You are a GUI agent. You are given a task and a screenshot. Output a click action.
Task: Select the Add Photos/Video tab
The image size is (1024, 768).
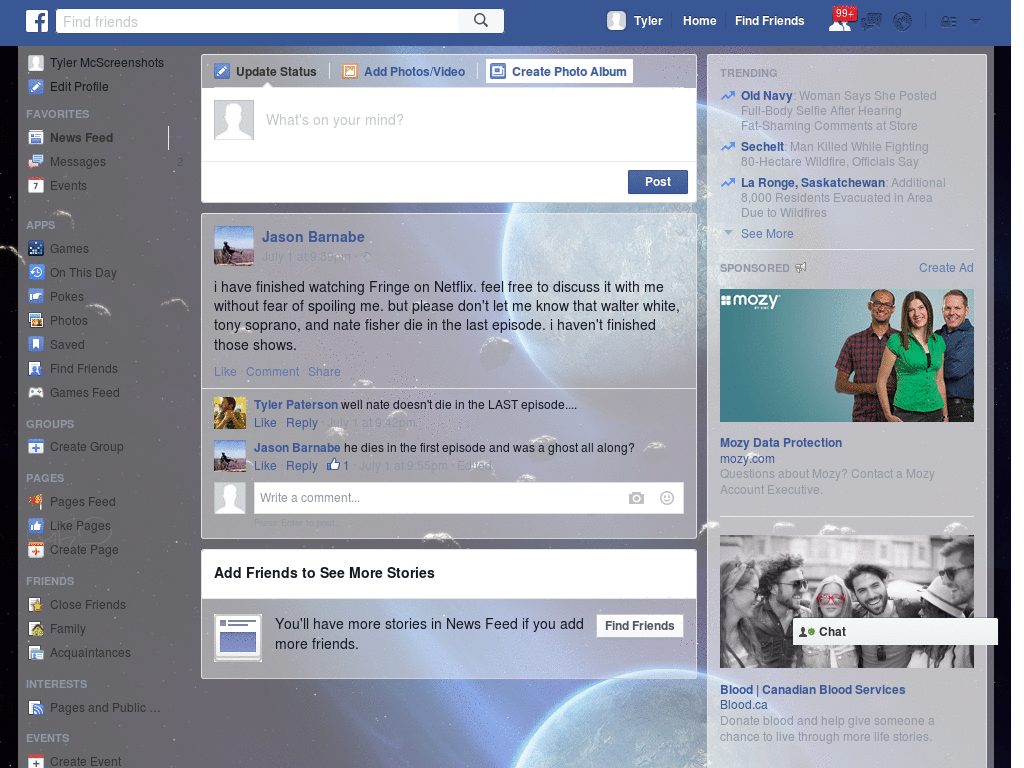[404, 72]
